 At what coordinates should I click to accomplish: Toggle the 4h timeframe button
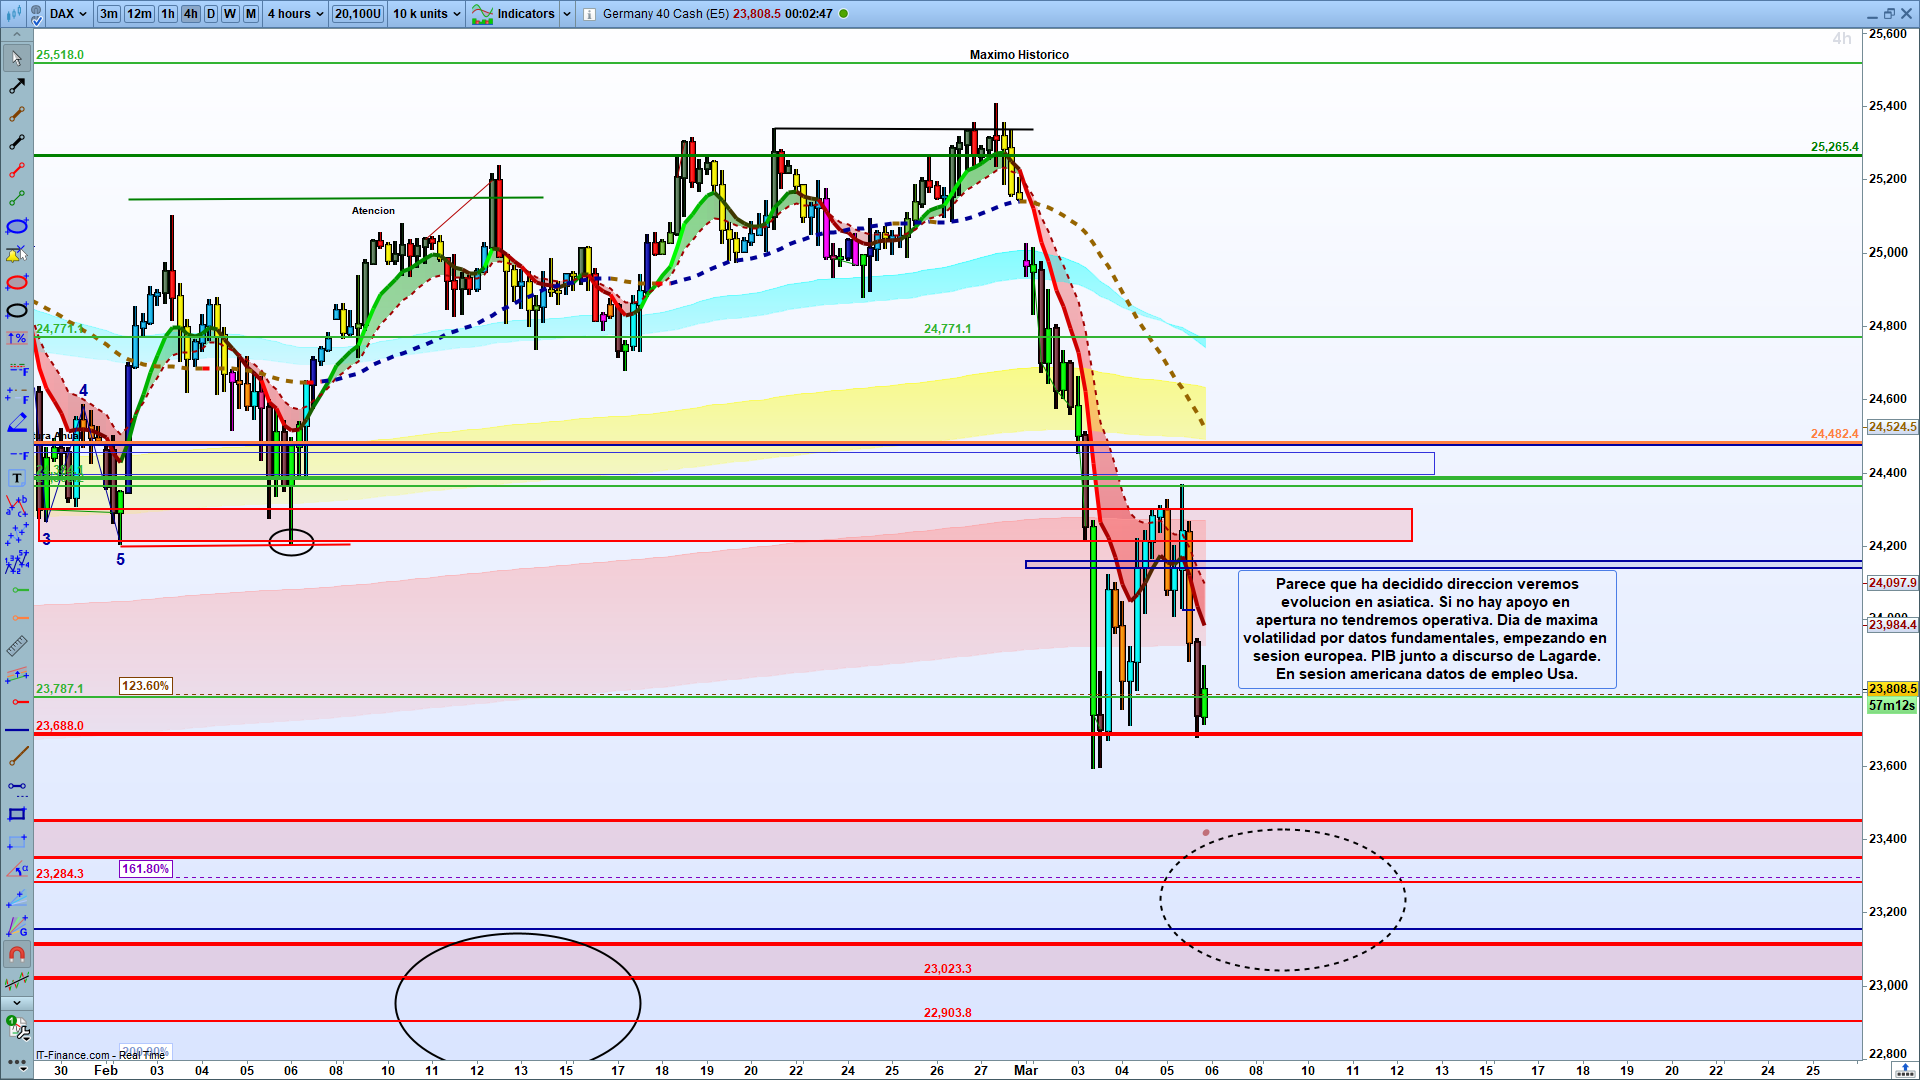[x=190, y=14]
